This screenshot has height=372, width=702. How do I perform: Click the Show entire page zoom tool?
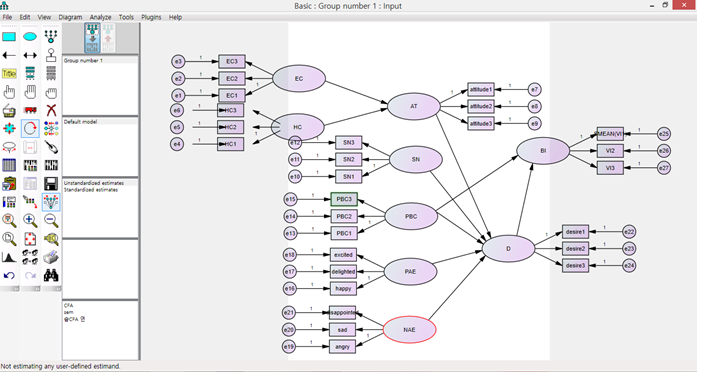tap(9, 239)
